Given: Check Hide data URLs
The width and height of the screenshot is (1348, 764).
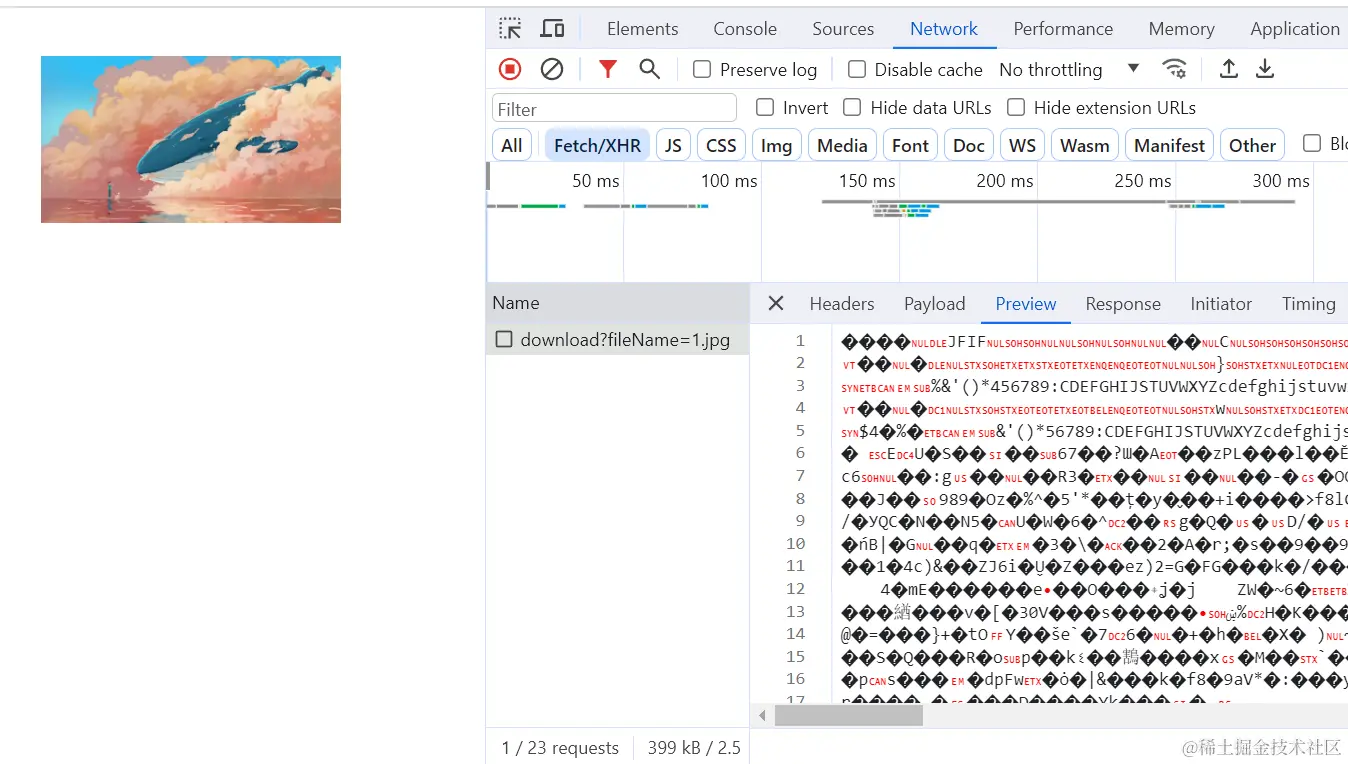Looking at the screenshot, I should coord(851,107).
